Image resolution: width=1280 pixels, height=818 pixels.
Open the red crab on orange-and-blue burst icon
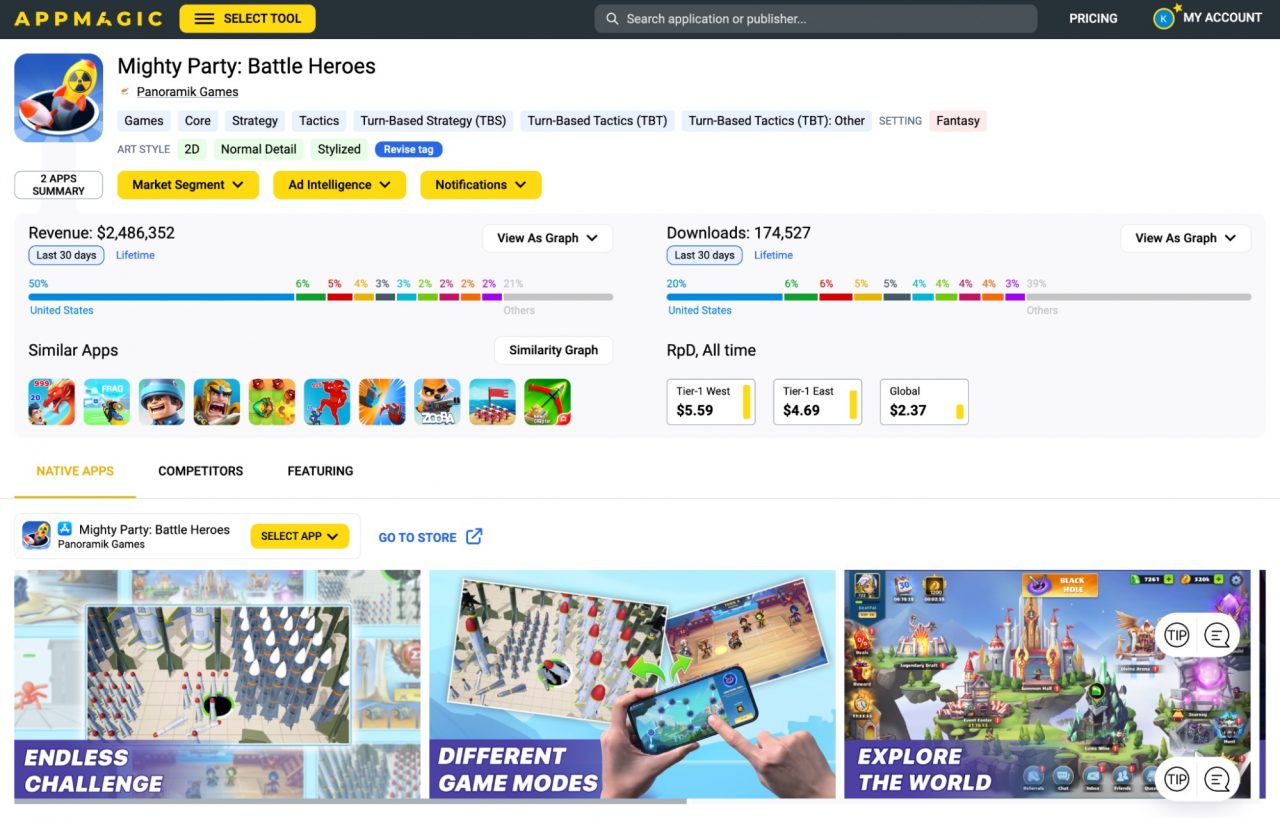tap(382, 402)
